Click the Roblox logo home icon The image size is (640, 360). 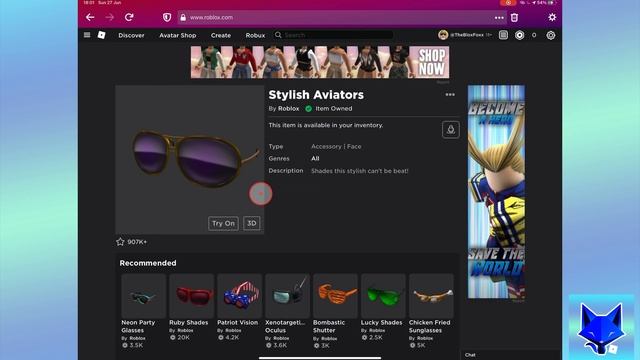pos(102,35)
